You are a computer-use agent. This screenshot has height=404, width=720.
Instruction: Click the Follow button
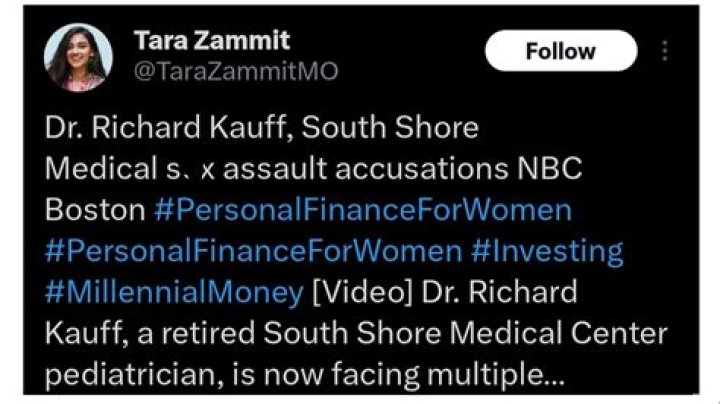coord(560,51)
